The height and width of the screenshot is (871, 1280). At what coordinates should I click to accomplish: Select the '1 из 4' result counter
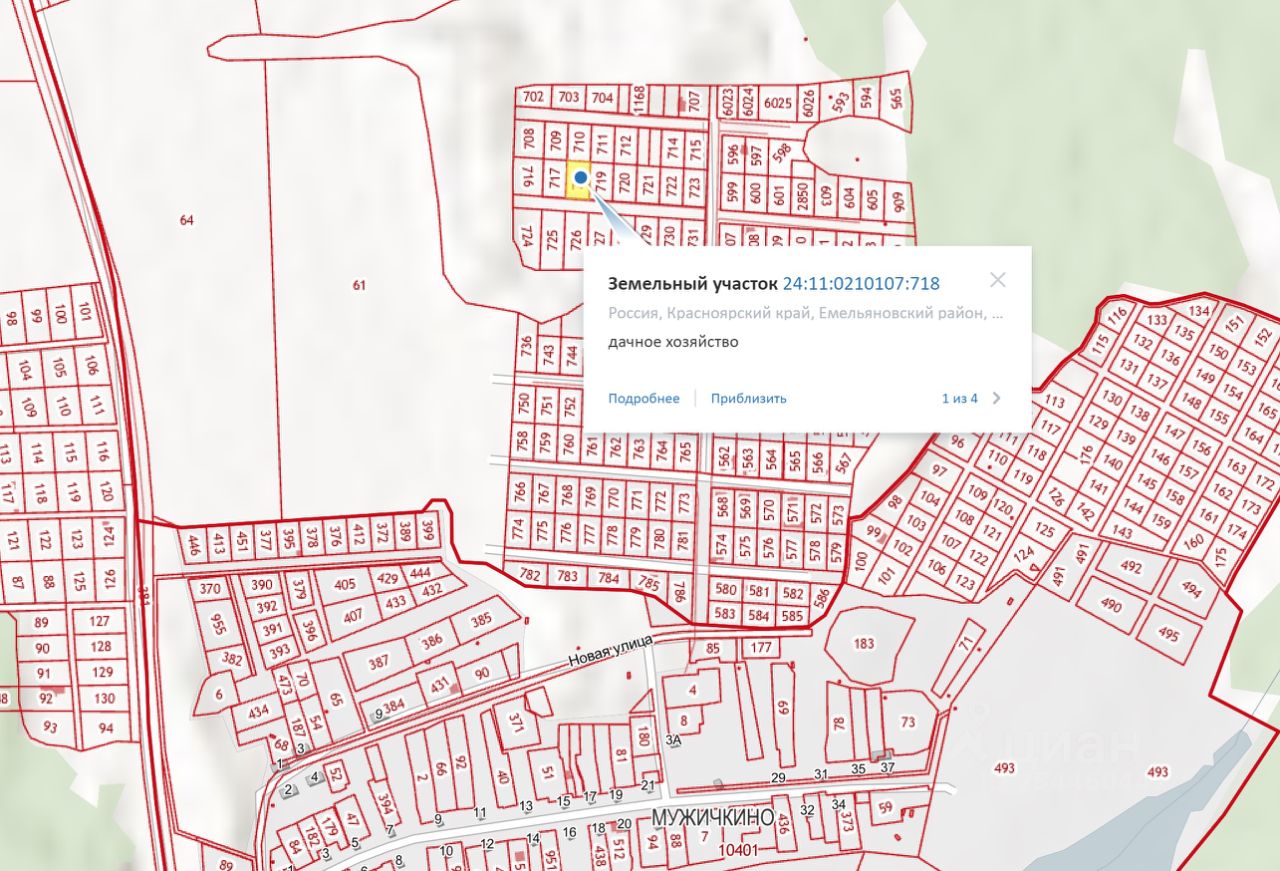[x=960, y=398]
